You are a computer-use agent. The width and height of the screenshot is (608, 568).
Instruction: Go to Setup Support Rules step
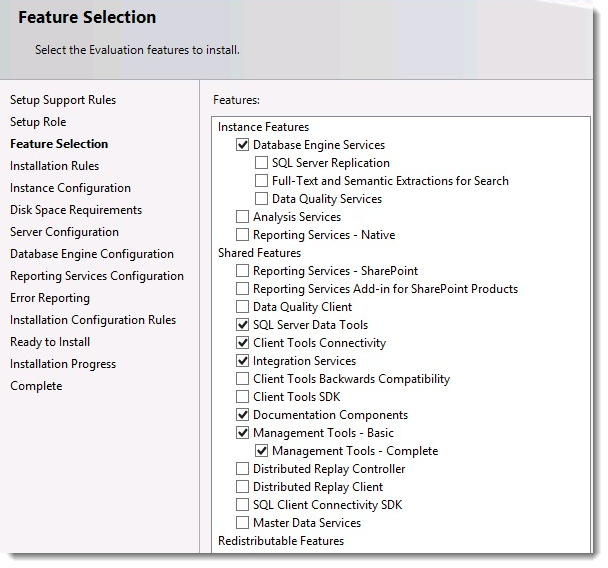click(x=63, y=100)
